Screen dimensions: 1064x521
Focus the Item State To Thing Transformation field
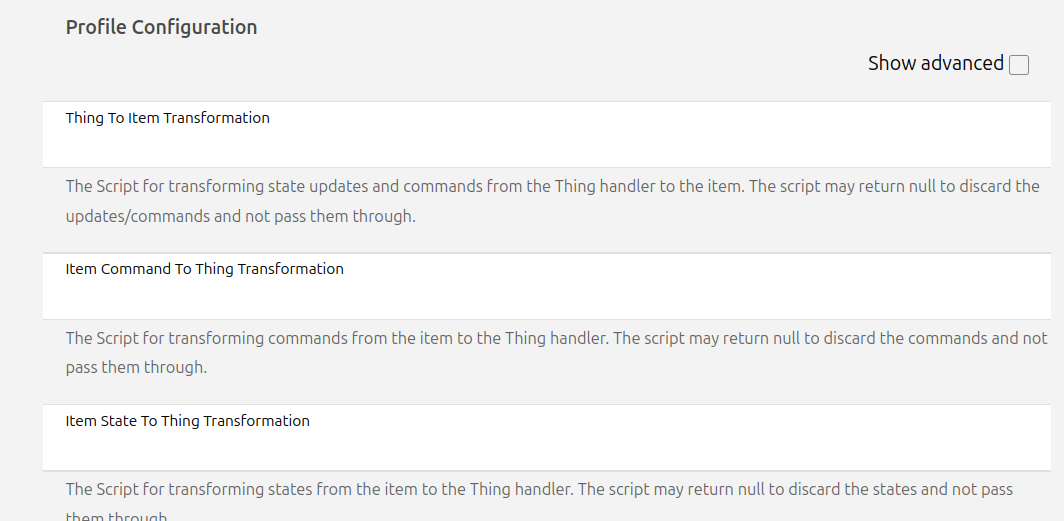(x=546, y=449)
